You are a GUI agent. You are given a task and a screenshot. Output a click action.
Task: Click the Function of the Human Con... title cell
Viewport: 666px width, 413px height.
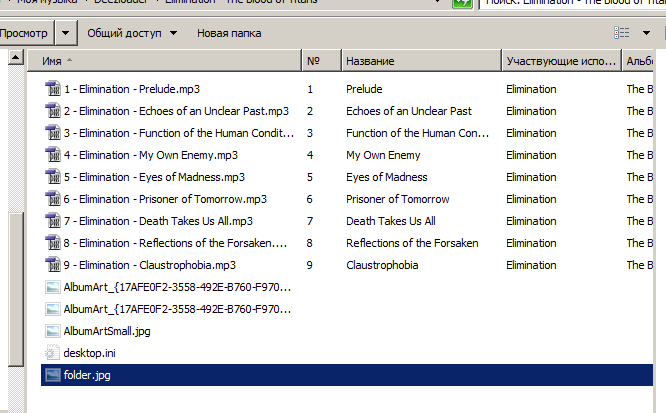[418, 133]
